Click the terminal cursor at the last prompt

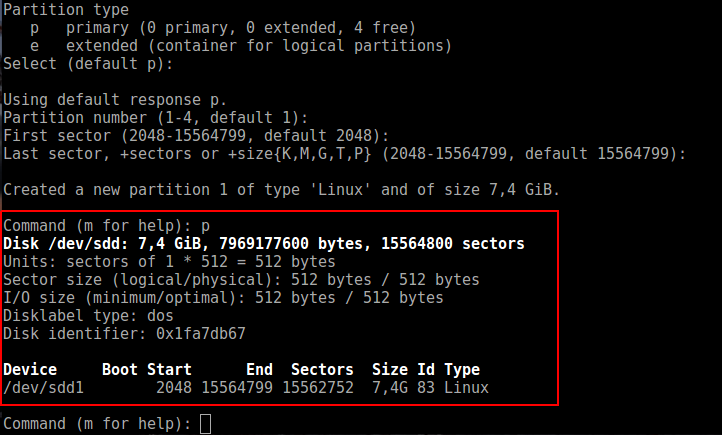point(206,424)
